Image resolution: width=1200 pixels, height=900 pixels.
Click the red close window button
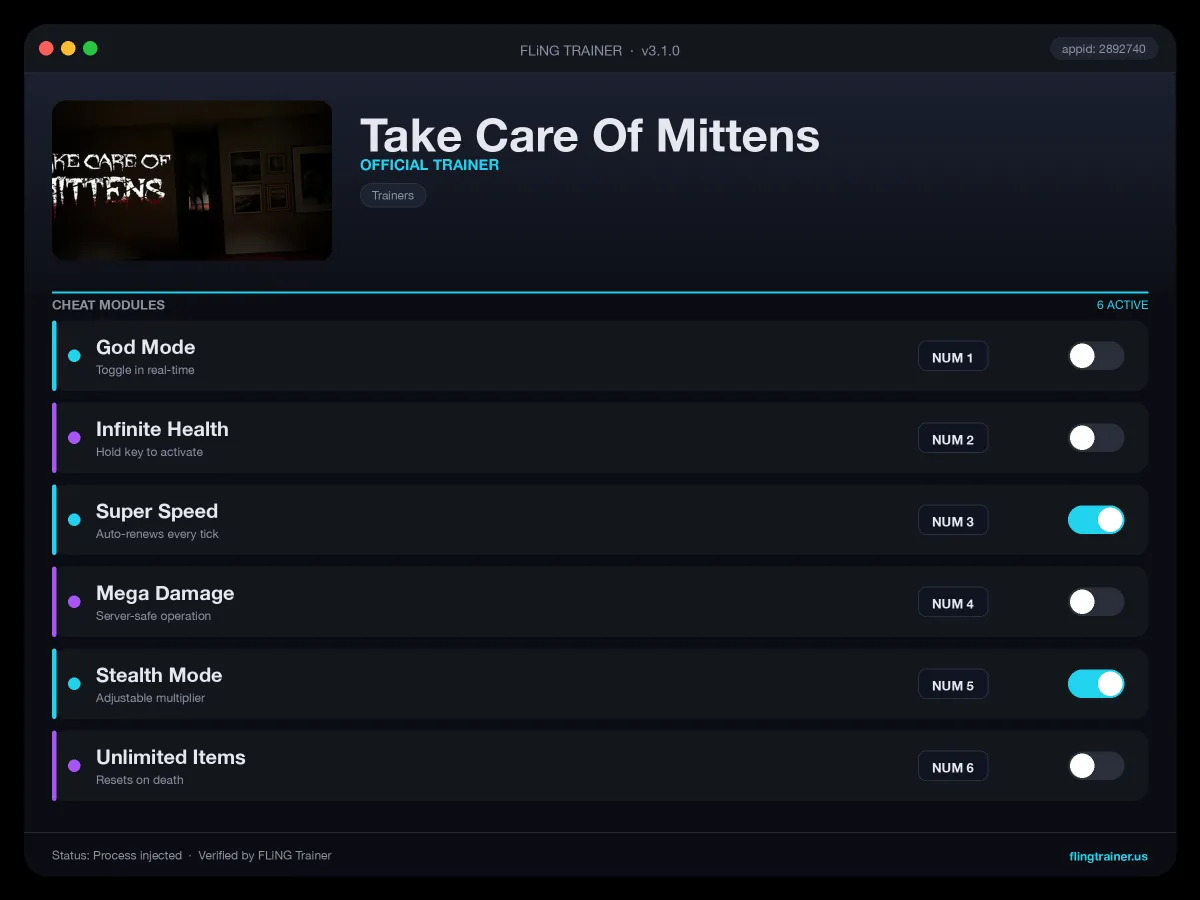pos(46,48)
